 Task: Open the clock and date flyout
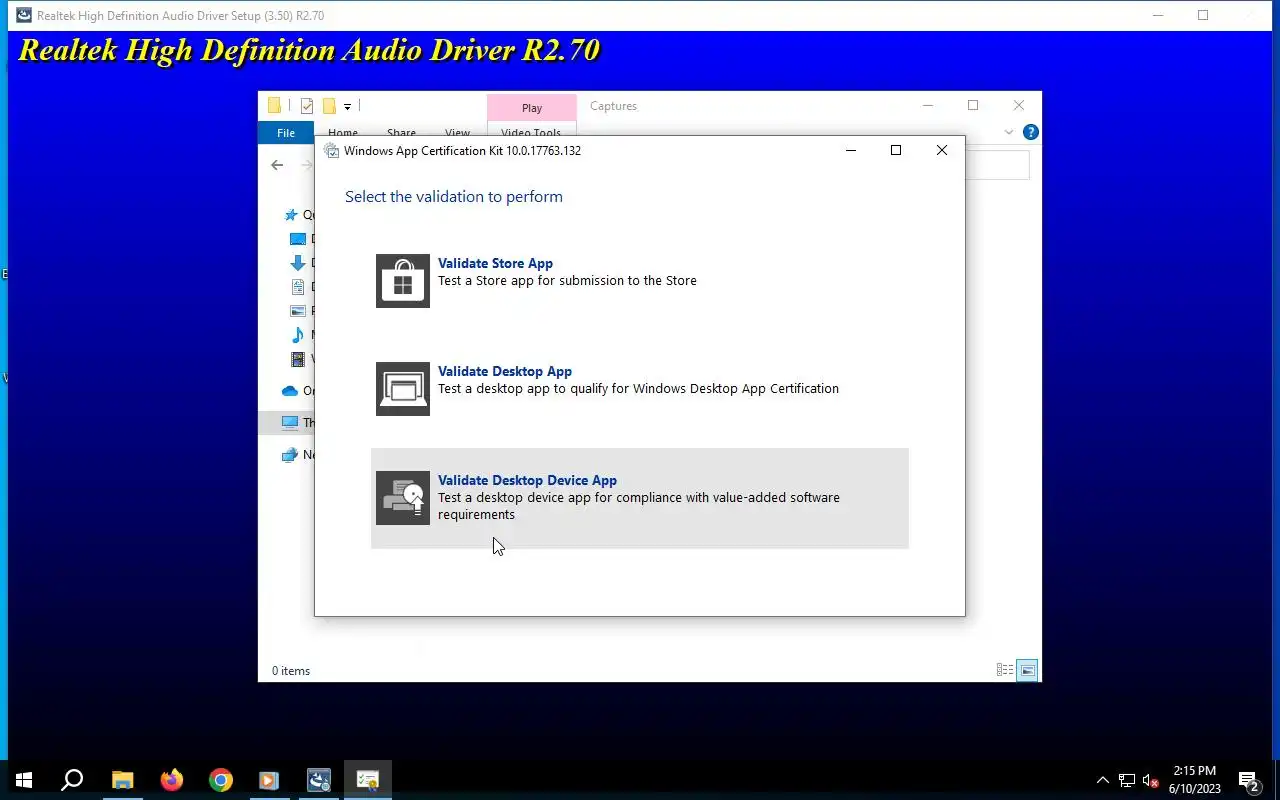pyautogui.click(x=1194, y=780)
